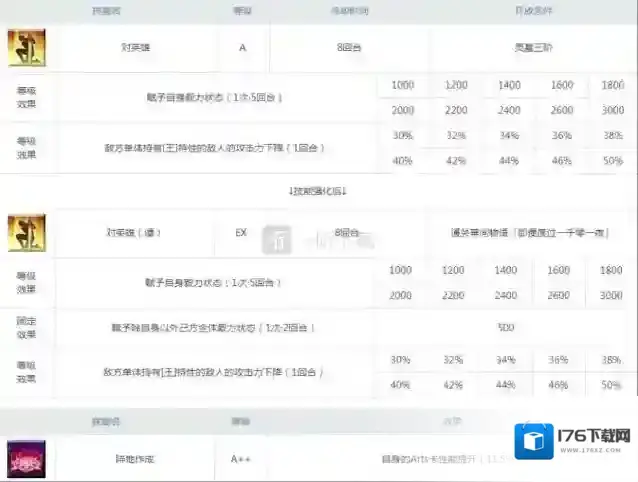638x482 pixels.
Task: Select '2600' in the rank EX skill table
Action: coord(558,295)
